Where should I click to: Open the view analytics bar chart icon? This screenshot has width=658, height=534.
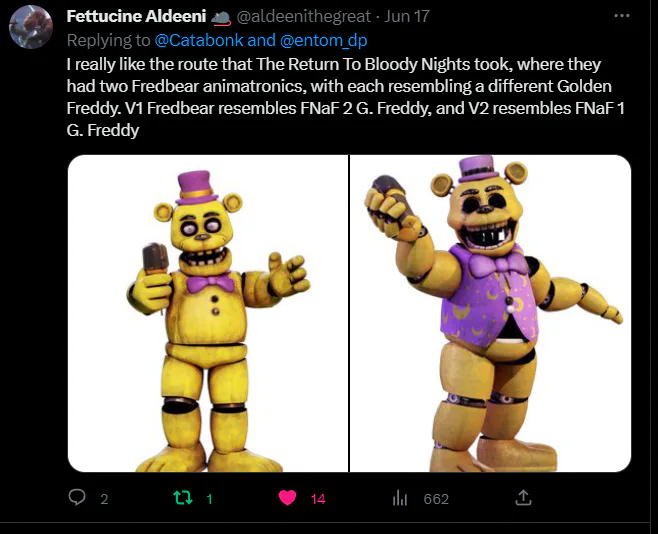coord(401,498)
